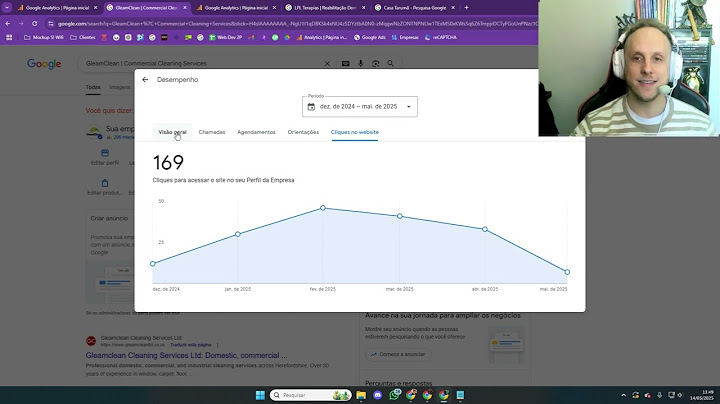
Task: Open Discord from taskbar
Action: 377,395
